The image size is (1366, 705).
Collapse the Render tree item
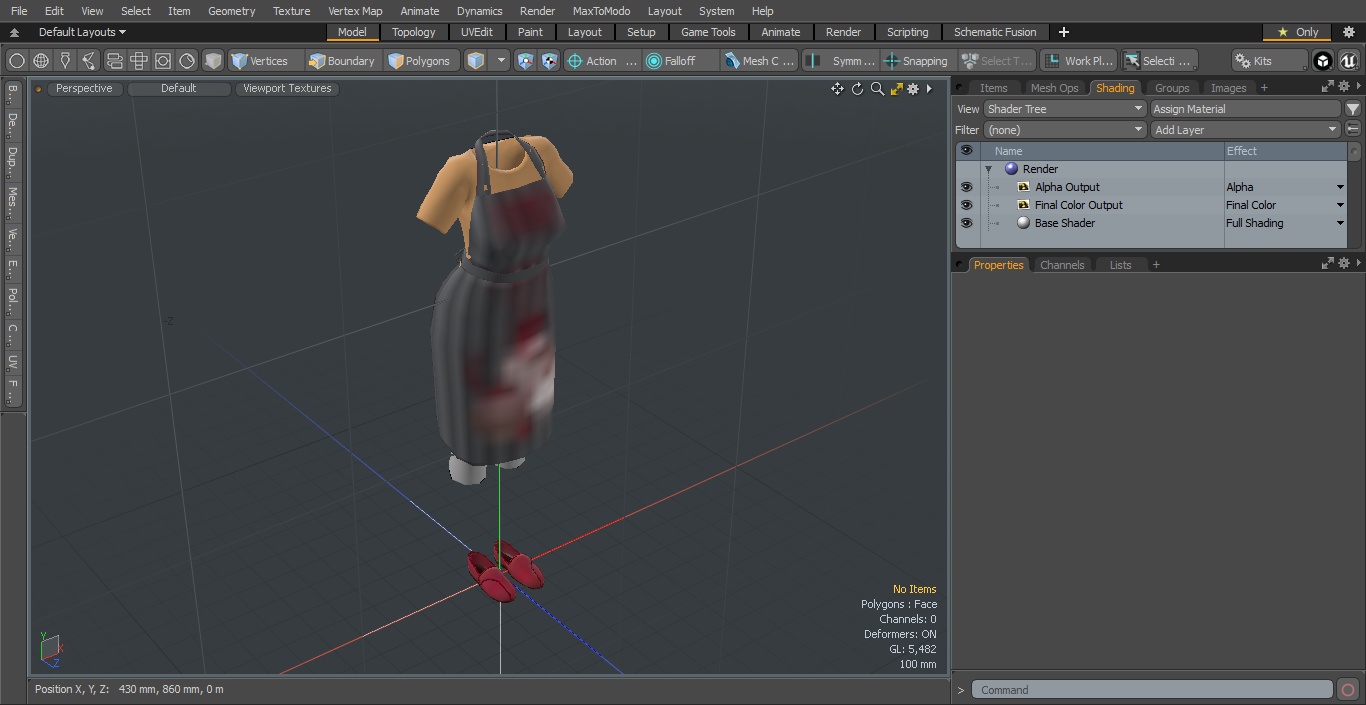[x=989, y=170]
